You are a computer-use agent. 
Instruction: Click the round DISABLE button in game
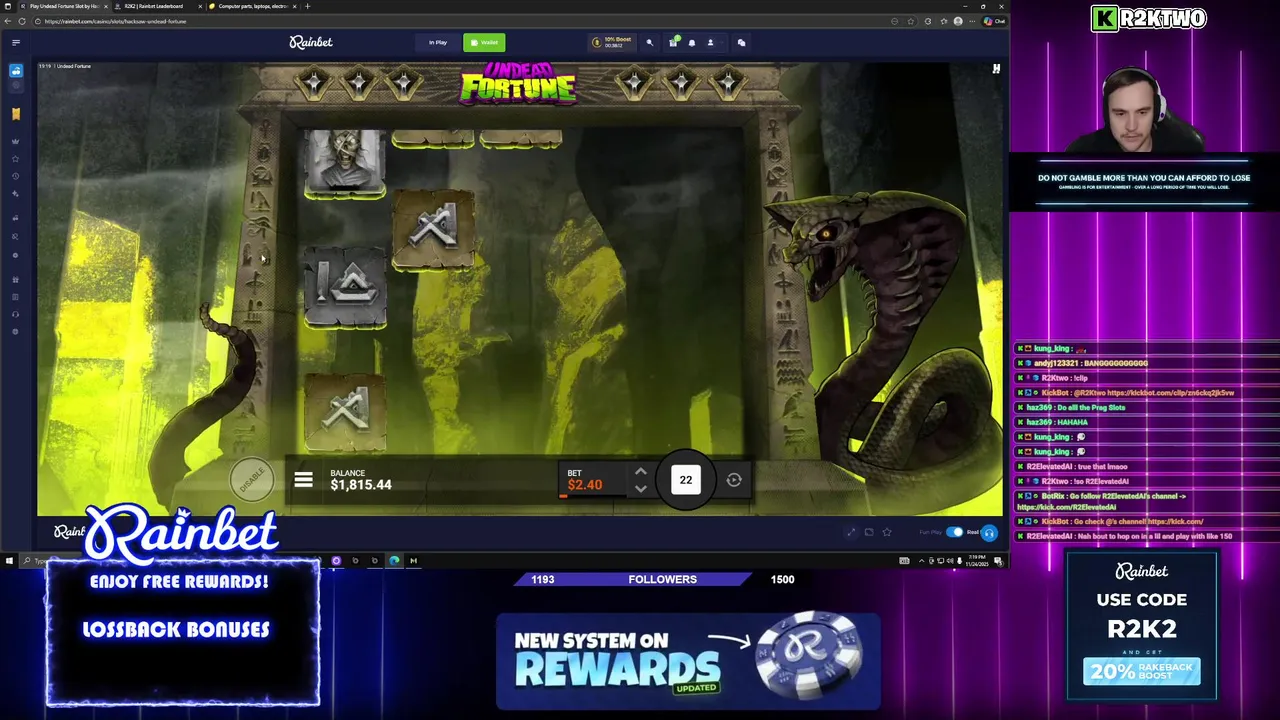[x=251, y=479]
